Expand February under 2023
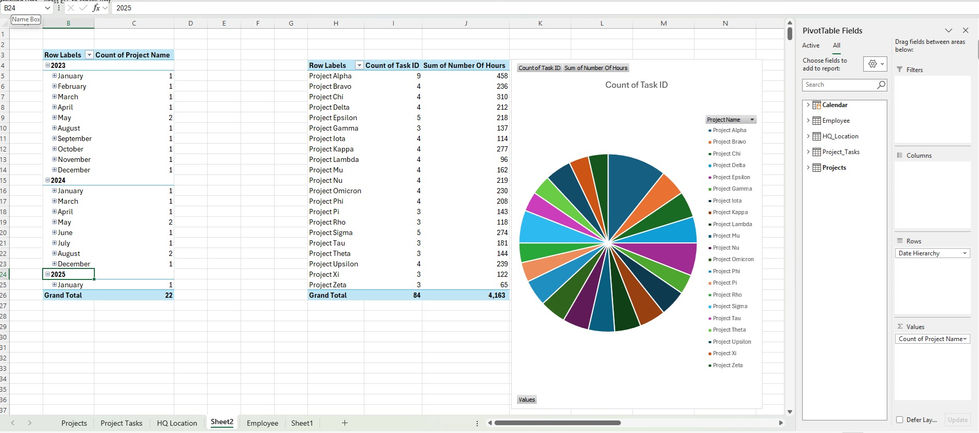Screen dimensions: 979x433 (54, 86)
